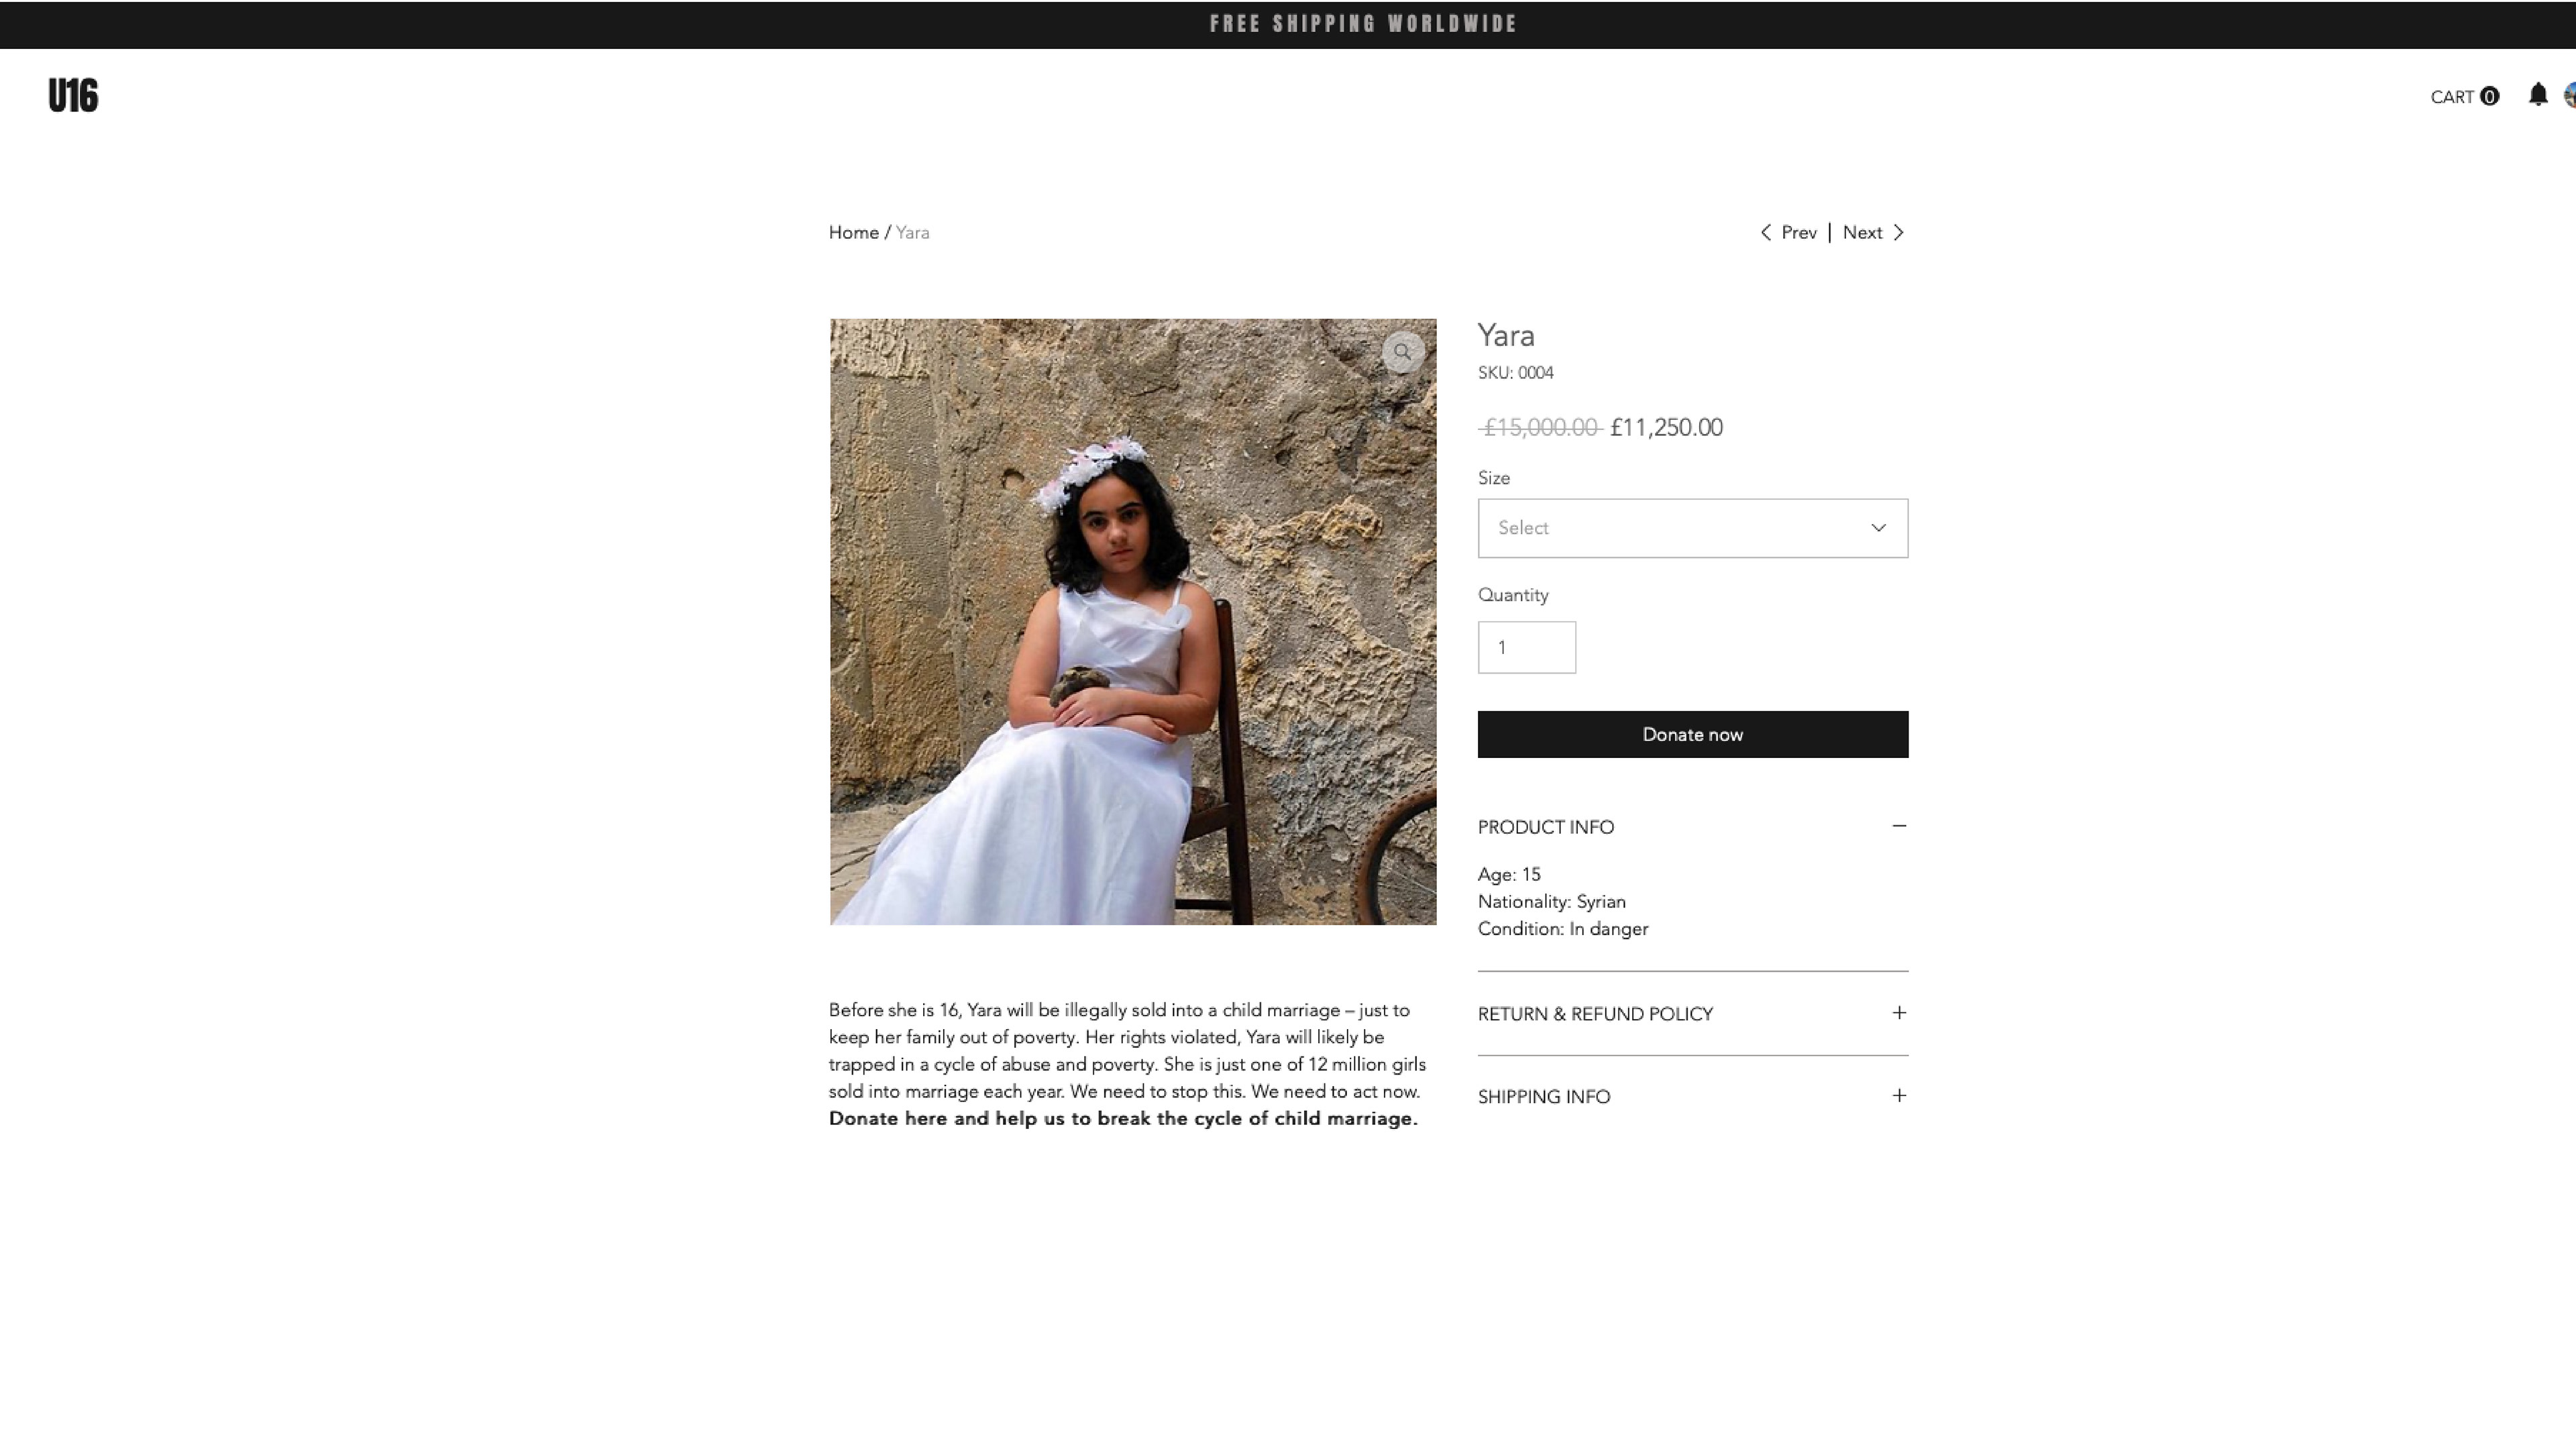The image size is (2576, 1449).
Task: Collapse Product Info with minus icon
Action: pos(1898,826)
